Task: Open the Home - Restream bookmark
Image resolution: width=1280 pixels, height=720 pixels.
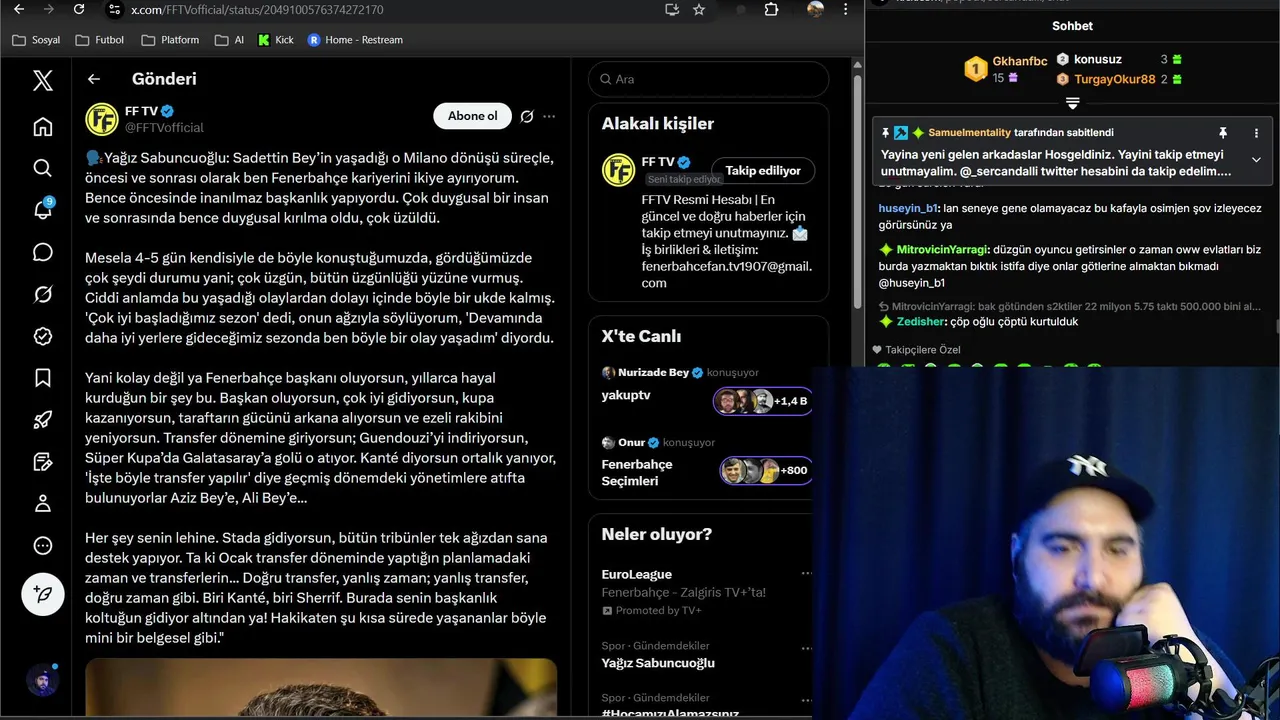Action: pos(355,40)
